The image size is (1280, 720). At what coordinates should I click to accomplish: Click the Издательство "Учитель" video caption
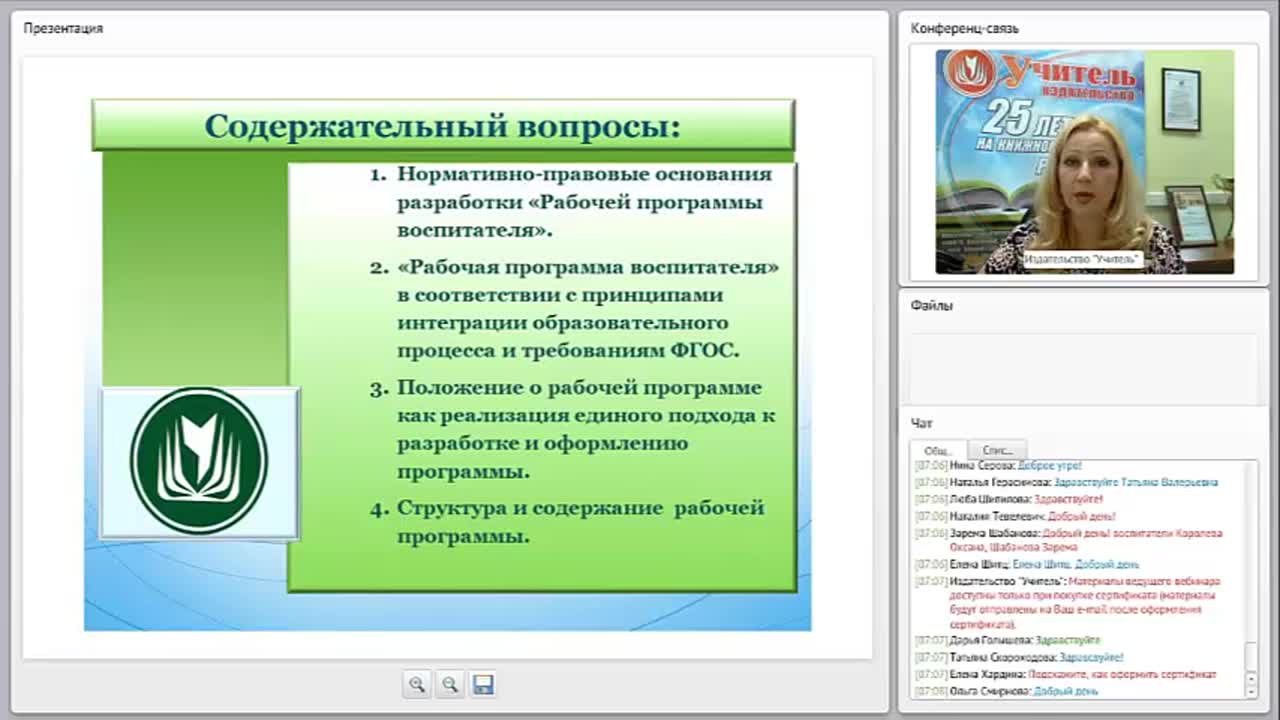pyautogui.click(x=1082, y=259)
